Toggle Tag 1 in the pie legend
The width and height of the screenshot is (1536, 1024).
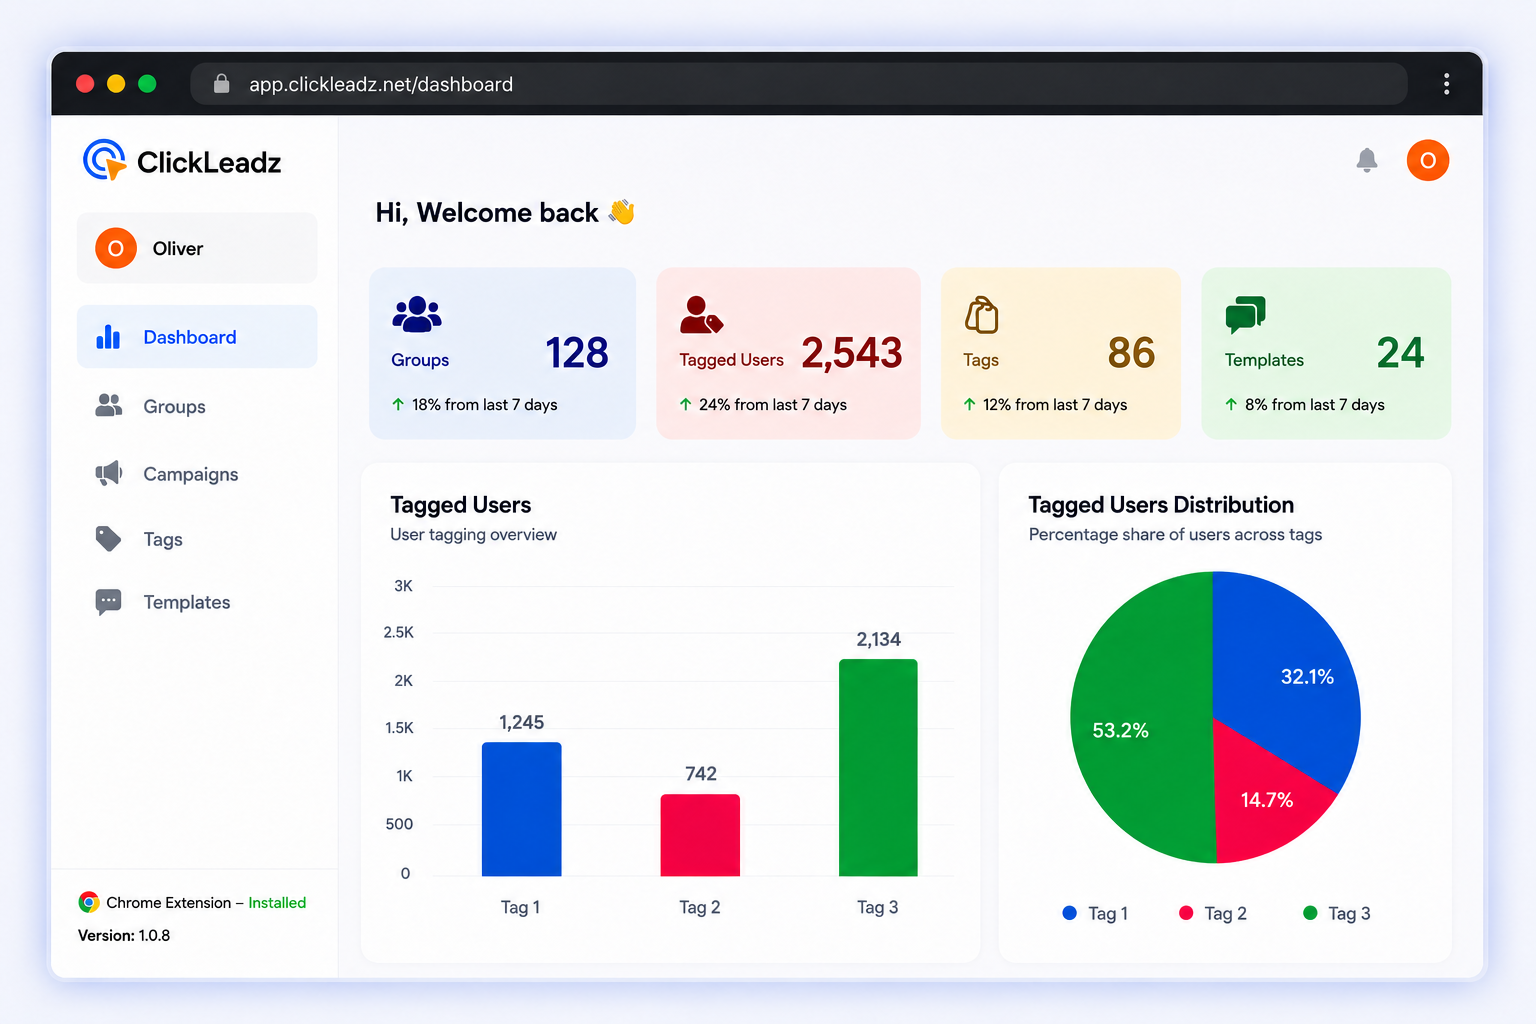pos(1095,913)
